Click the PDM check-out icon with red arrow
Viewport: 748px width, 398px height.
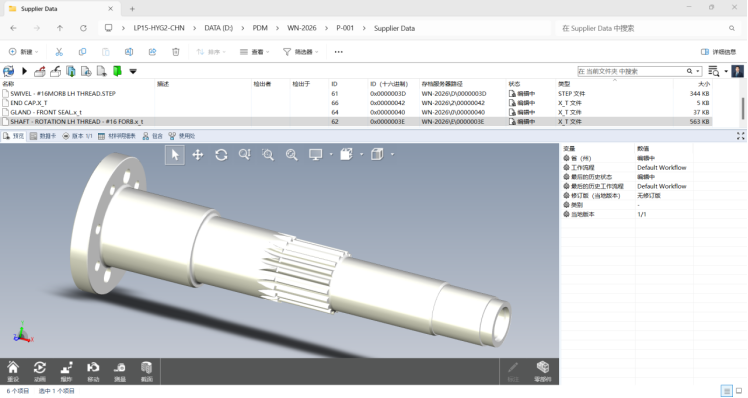40,71
